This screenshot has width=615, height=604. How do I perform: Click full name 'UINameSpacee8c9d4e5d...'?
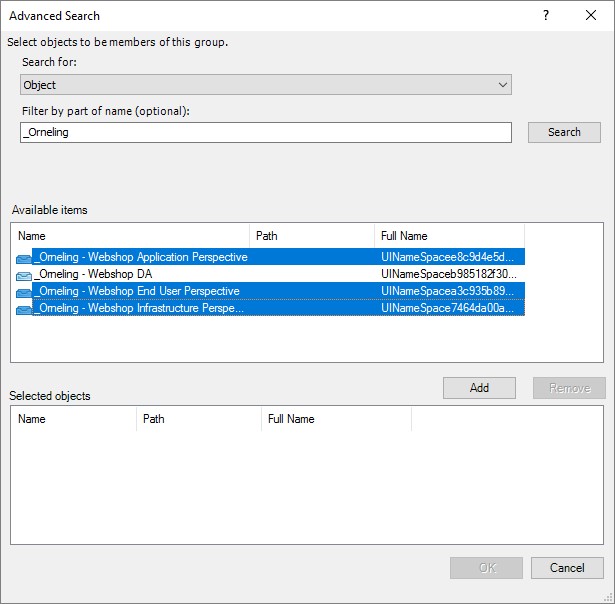coord(447,257)
